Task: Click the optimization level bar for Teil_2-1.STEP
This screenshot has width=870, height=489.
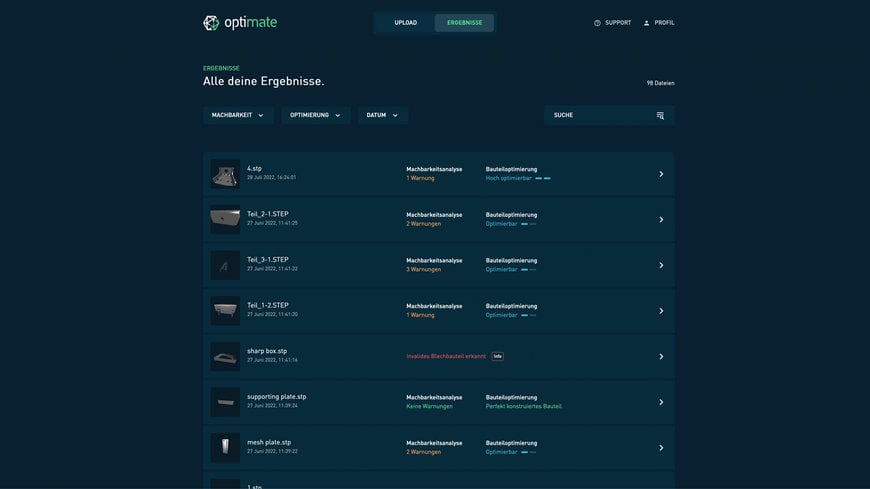Action: coord(529,224)
